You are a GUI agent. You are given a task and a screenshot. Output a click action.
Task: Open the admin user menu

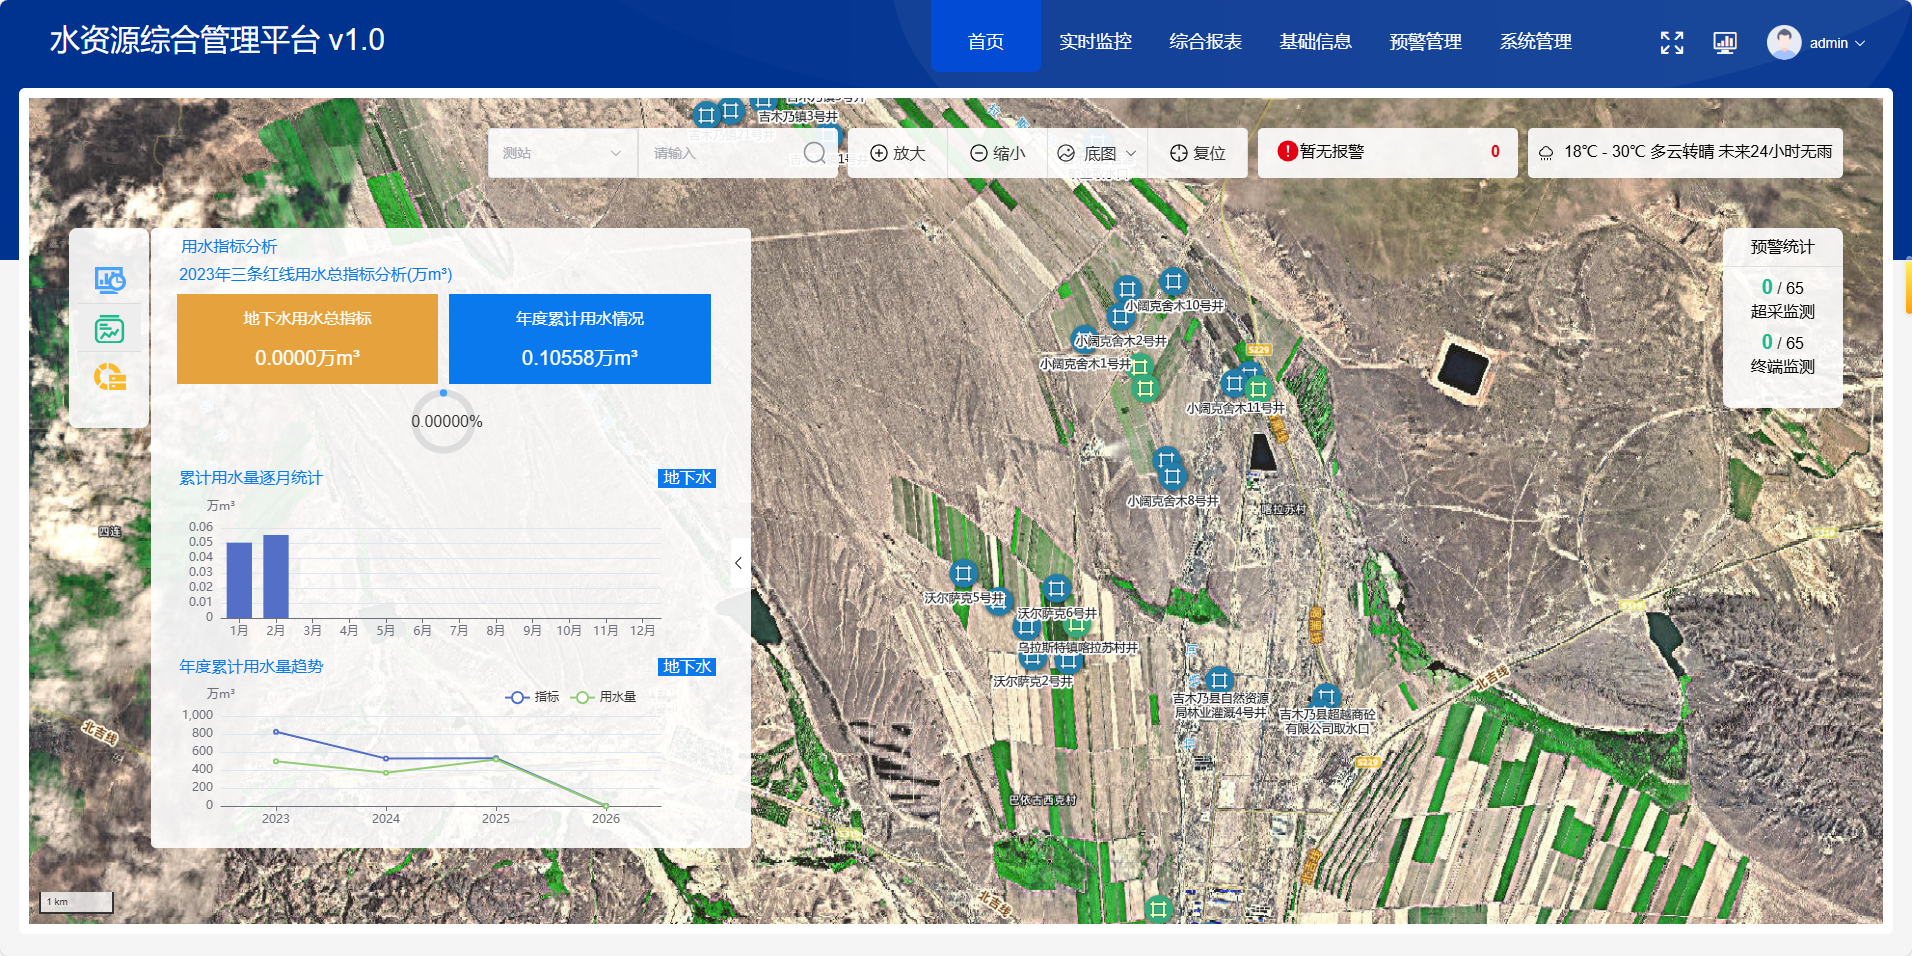tap(1816, 43)
